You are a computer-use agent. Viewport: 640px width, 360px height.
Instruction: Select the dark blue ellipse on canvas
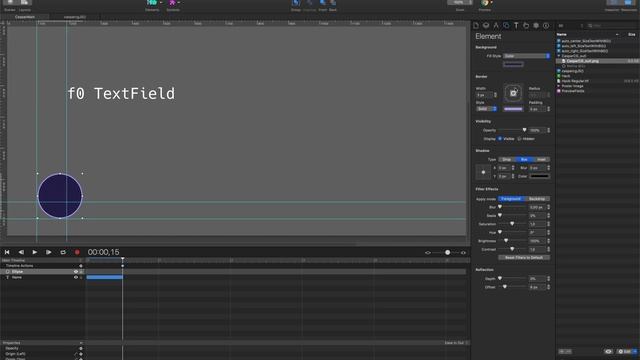tap(60, 196)
